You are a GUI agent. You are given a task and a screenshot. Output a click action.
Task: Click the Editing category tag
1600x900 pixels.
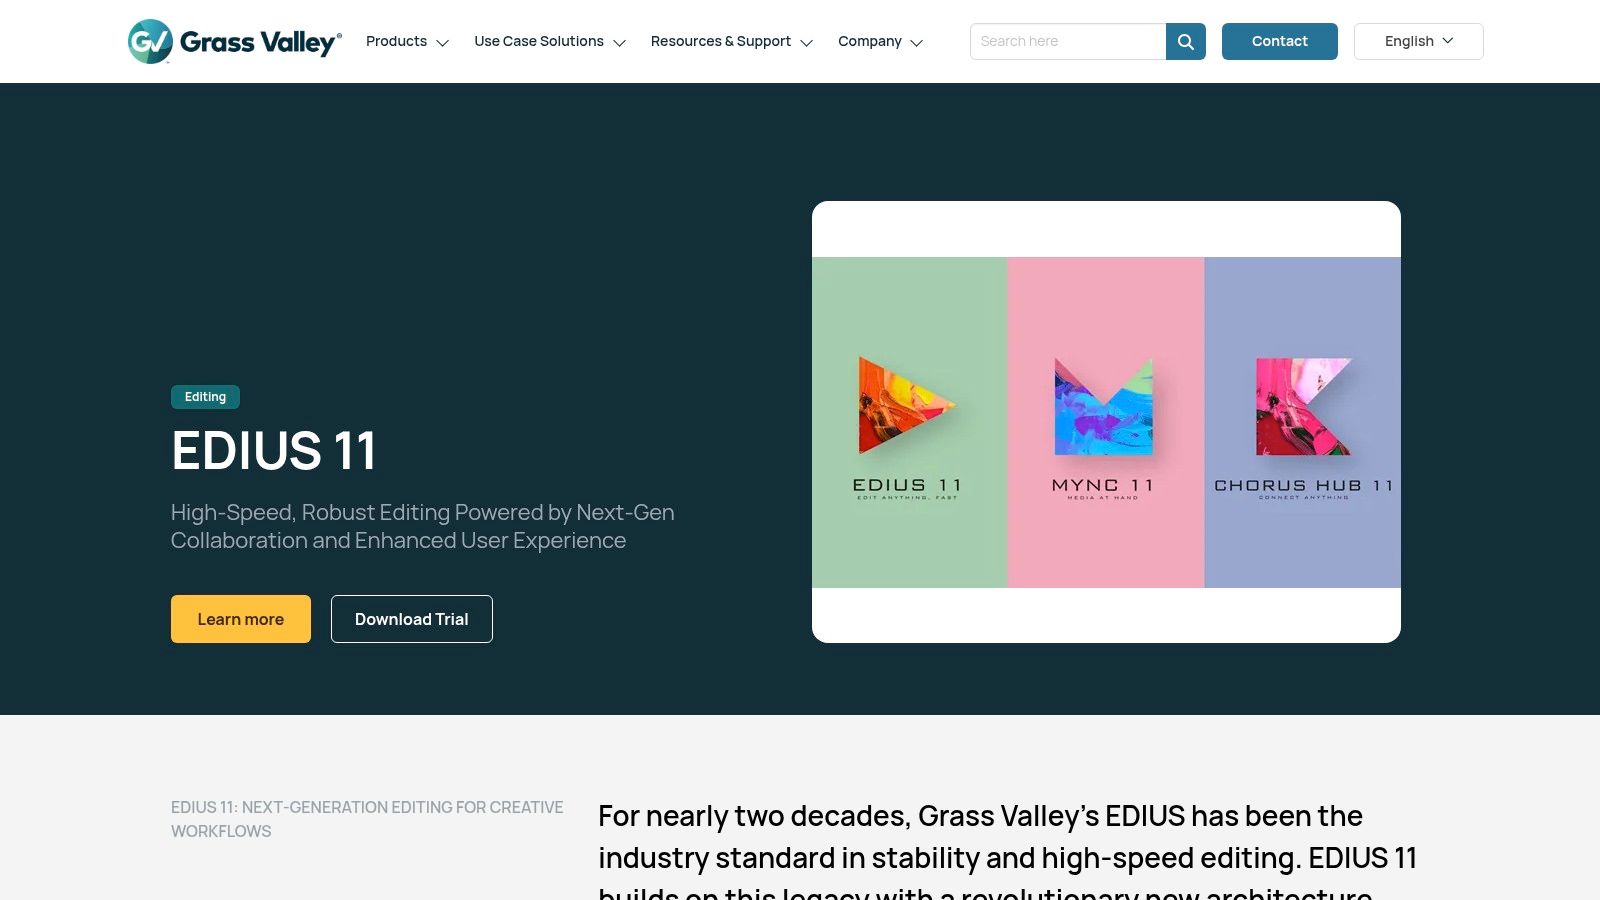[x=205, y=397]
